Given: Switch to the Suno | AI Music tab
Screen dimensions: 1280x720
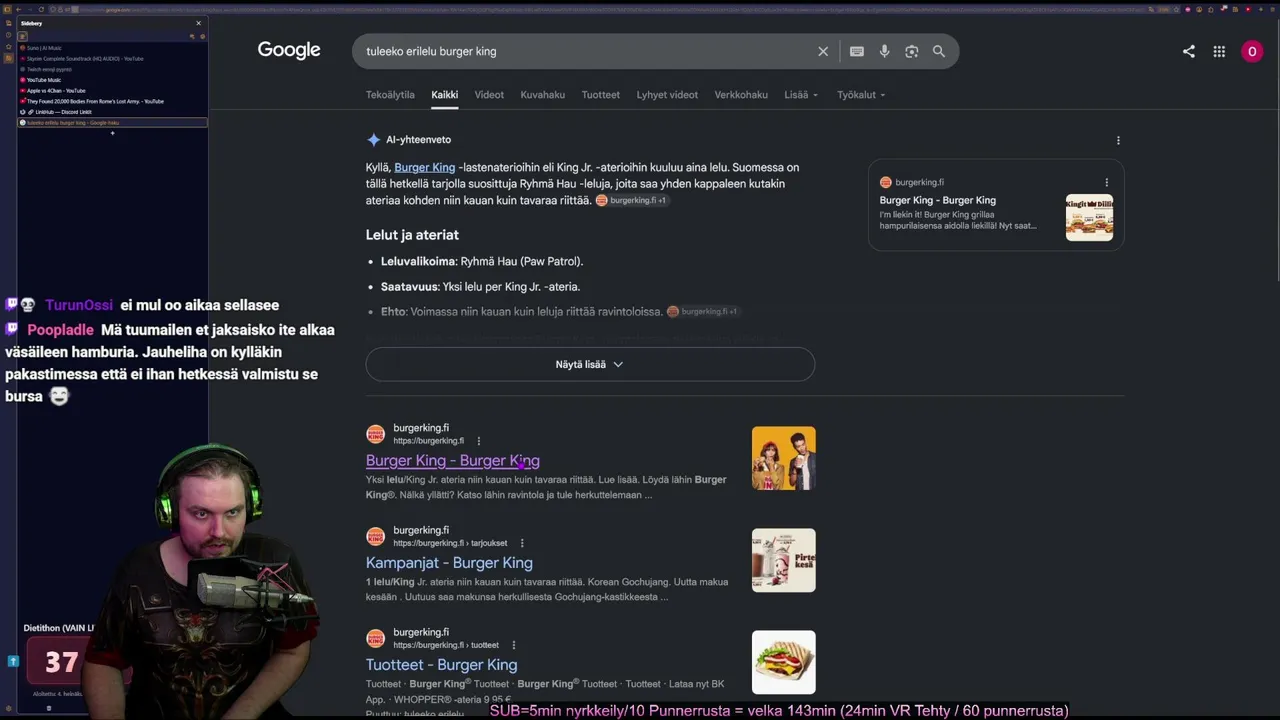Looking at the screenshot, I should [x=112, y=48].
